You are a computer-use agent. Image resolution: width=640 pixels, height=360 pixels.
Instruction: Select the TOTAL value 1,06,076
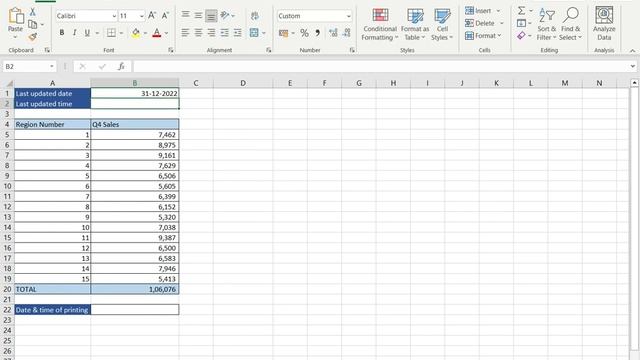pyautogui.click(x=135, y=289)
